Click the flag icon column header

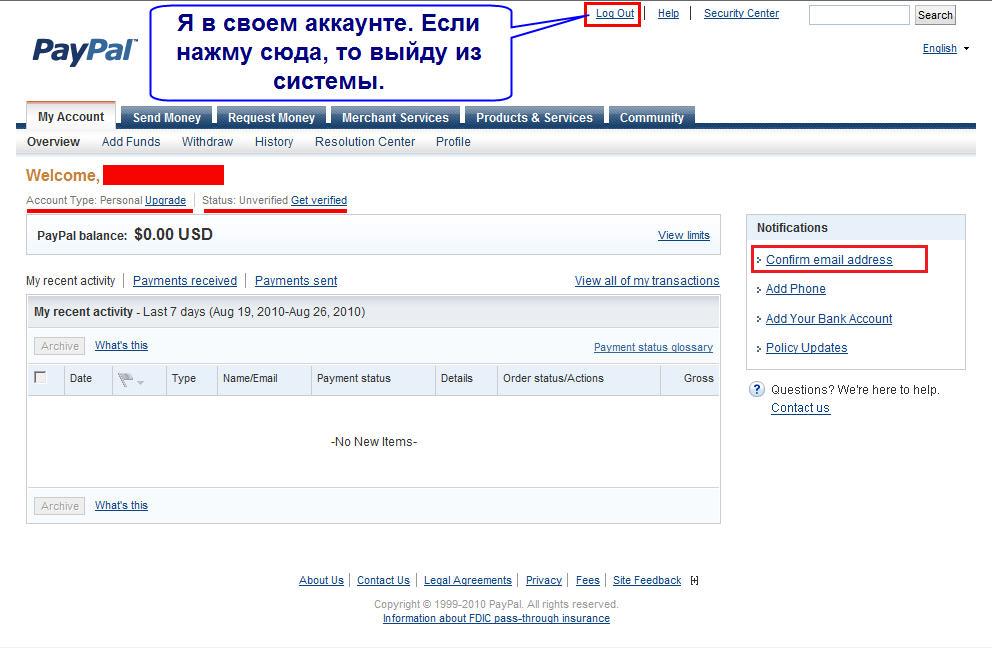coord(125,380)
